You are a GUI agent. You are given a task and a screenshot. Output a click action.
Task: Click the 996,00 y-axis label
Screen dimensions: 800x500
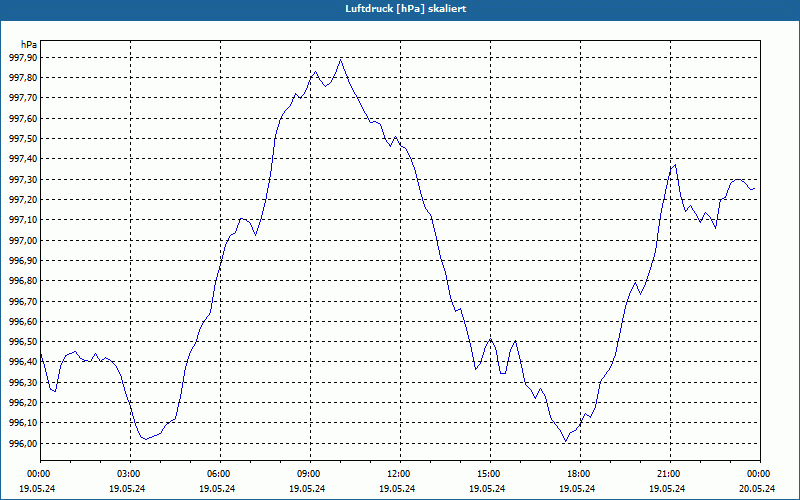[x=23, y=443]
